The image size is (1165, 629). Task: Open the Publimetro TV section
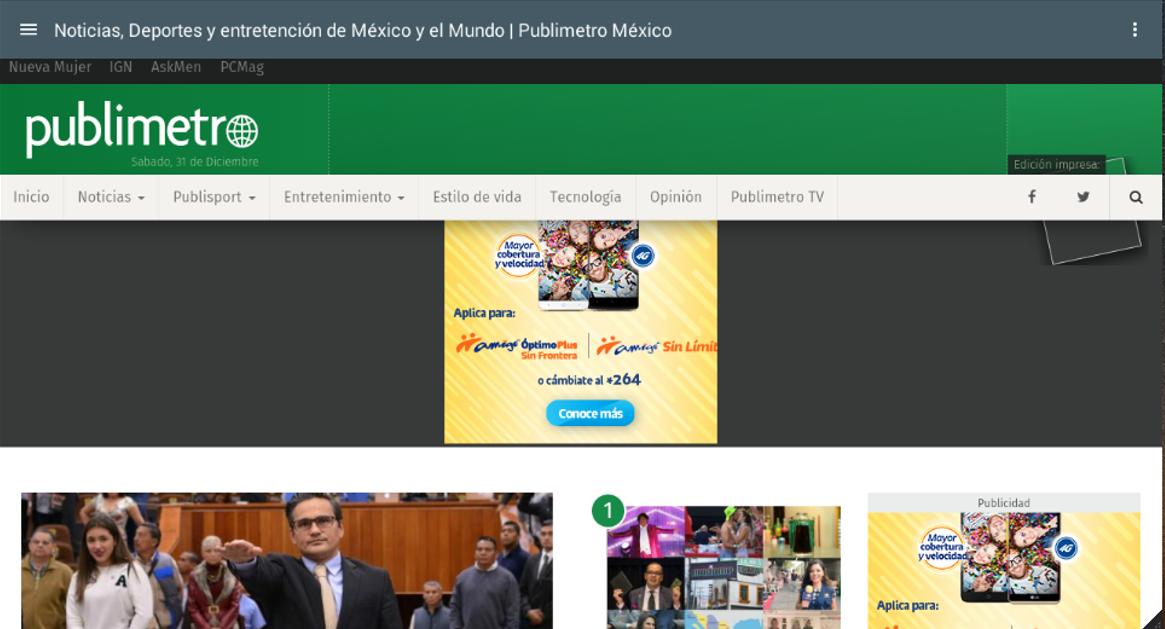click(777, 197)
